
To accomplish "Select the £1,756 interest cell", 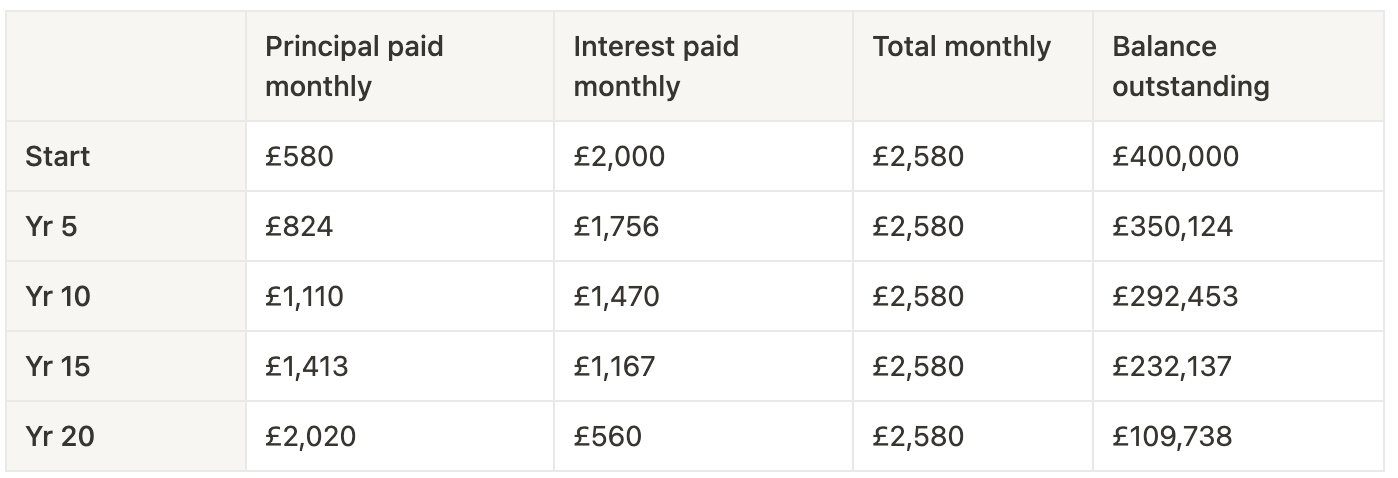I will click(x=703, y=227).
